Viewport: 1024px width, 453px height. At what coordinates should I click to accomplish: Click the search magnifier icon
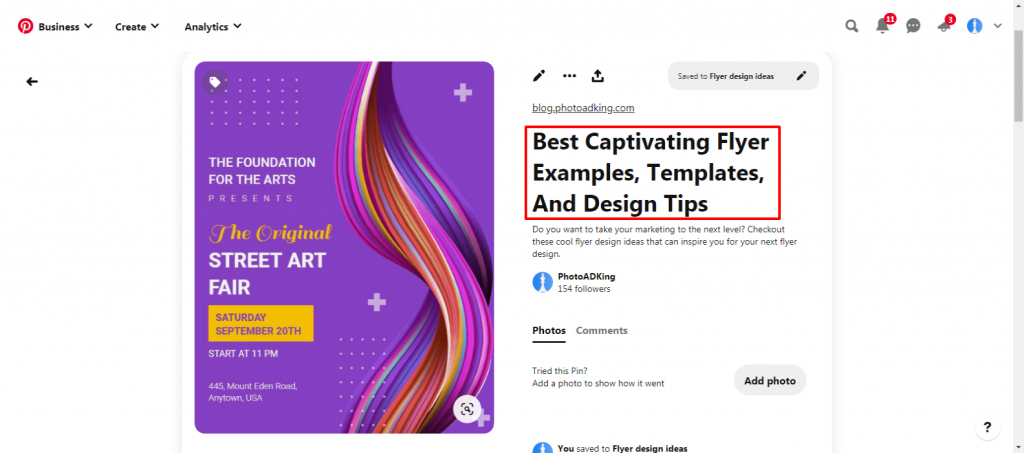click(852, 26)
